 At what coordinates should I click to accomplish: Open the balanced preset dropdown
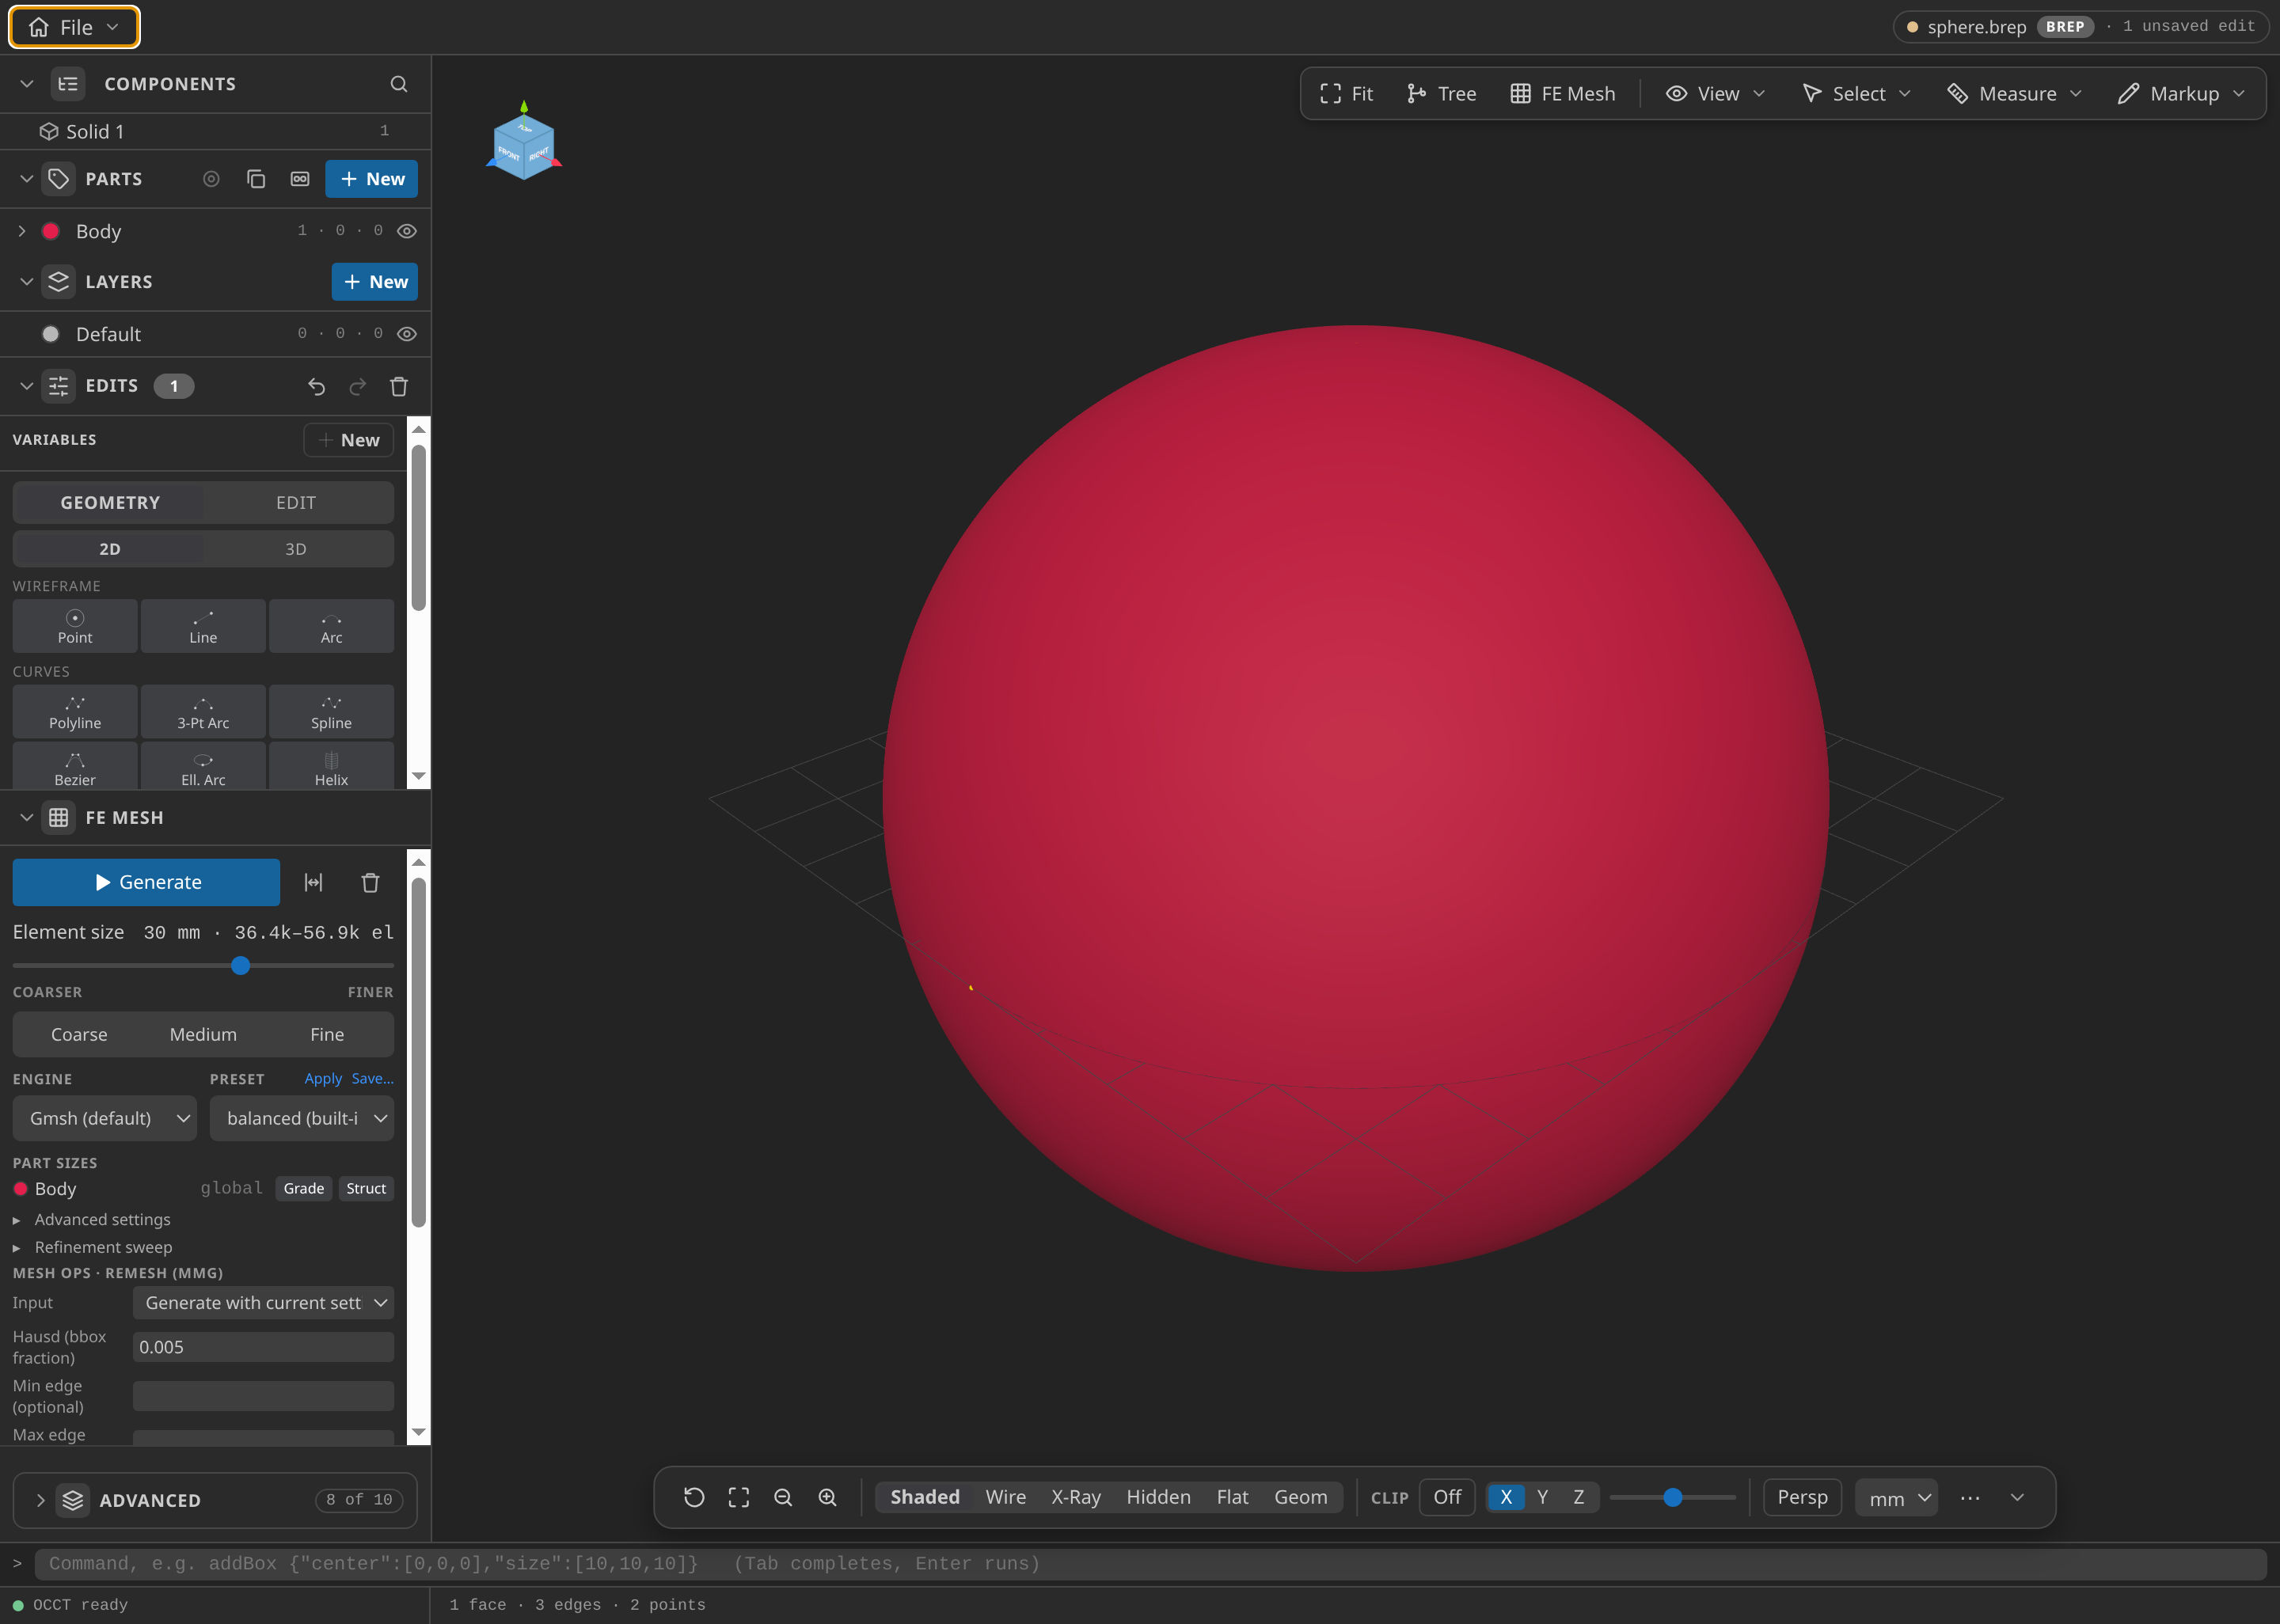click(302, 1118)
